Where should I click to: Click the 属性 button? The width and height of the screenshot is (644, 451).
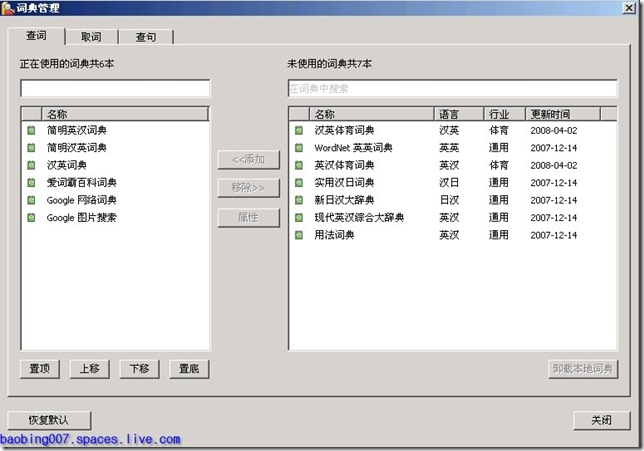click(x=248, y=218)
